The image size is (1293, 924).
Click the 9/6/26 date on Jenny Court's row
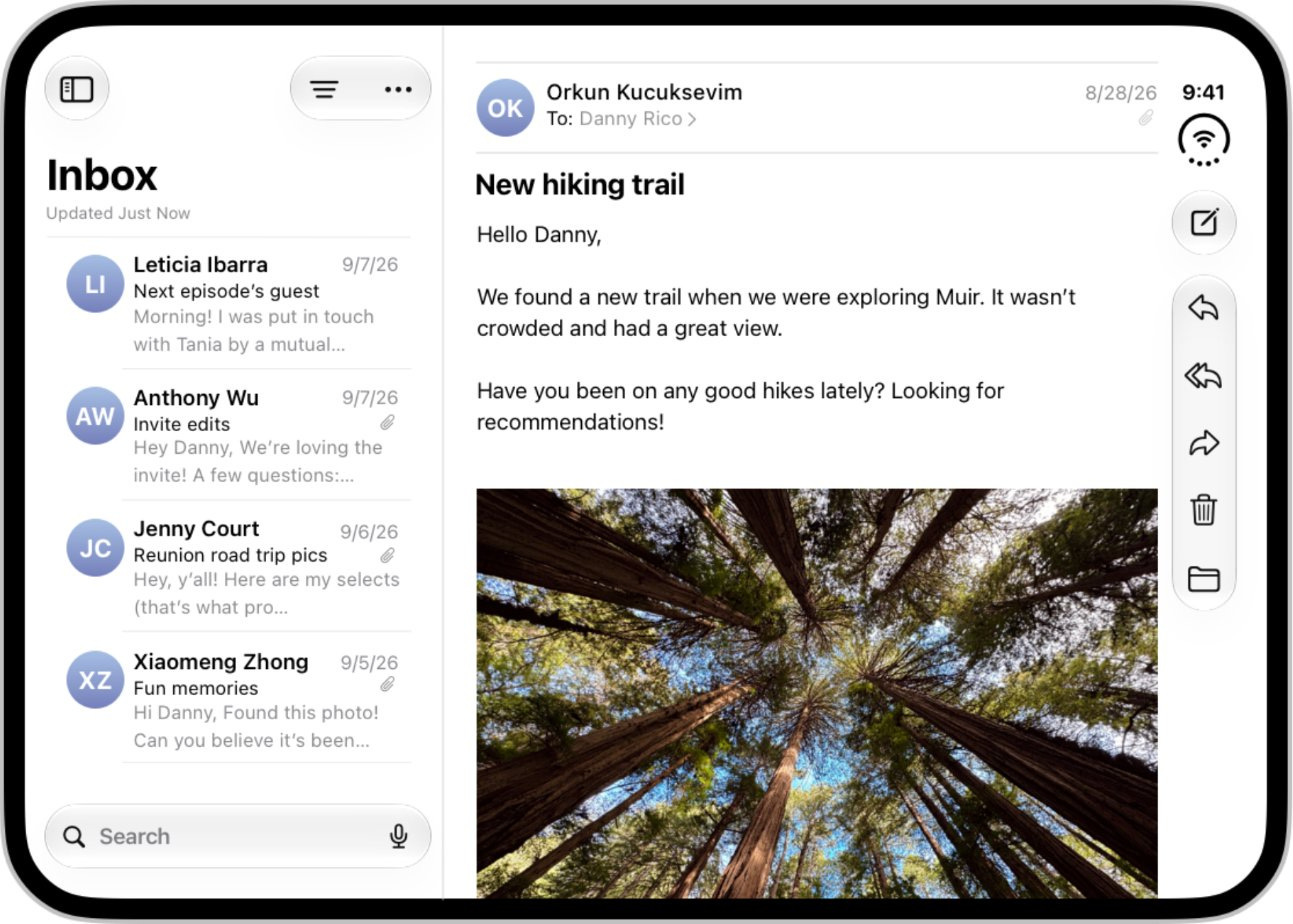click(369, 532)
